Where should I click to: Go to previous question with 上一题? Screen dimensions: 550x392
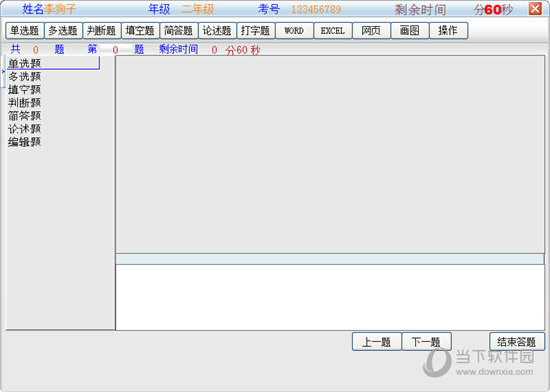point(377,342)
